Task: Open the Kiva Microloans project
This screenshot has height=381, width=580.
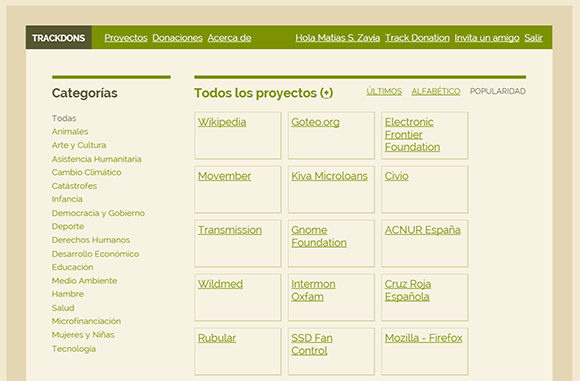Action: tap(329, 176)
